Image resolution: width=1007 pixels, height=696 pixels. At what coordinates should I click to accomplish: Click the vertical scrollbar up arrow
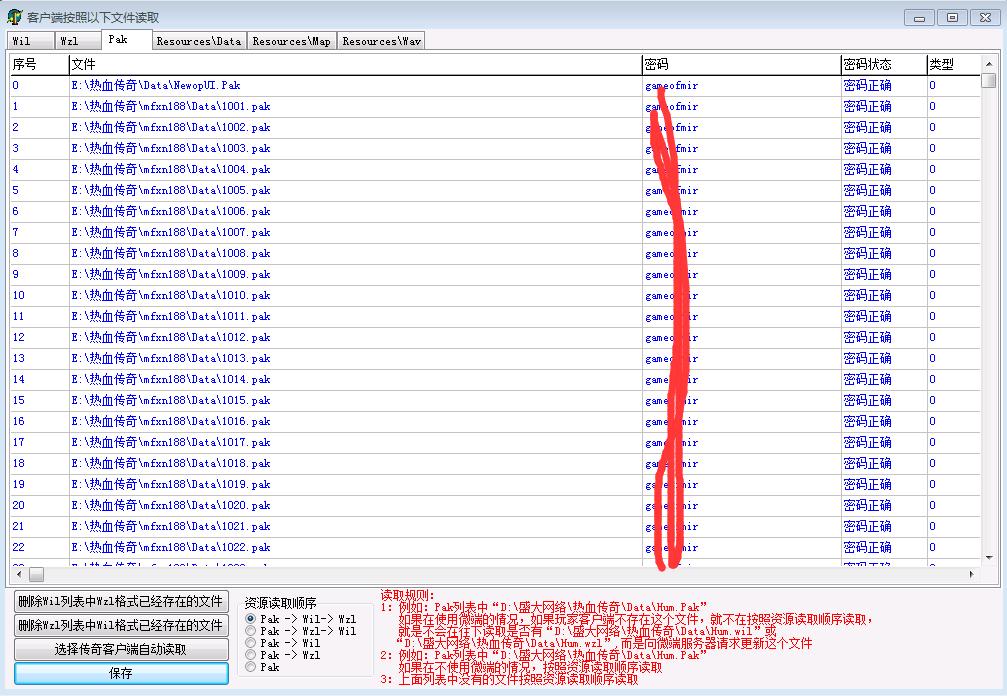click(988, 64)
